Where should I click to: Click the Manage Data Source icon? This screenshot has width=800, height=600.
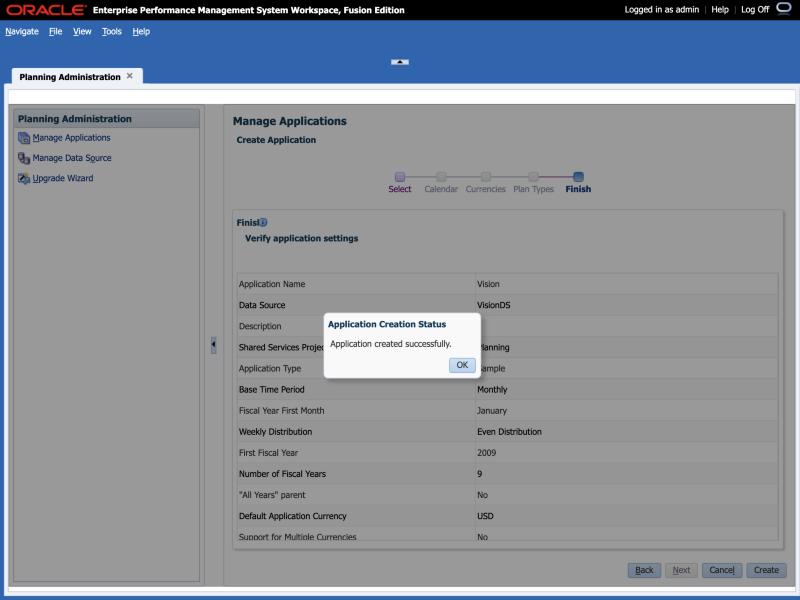pos(24,158)
